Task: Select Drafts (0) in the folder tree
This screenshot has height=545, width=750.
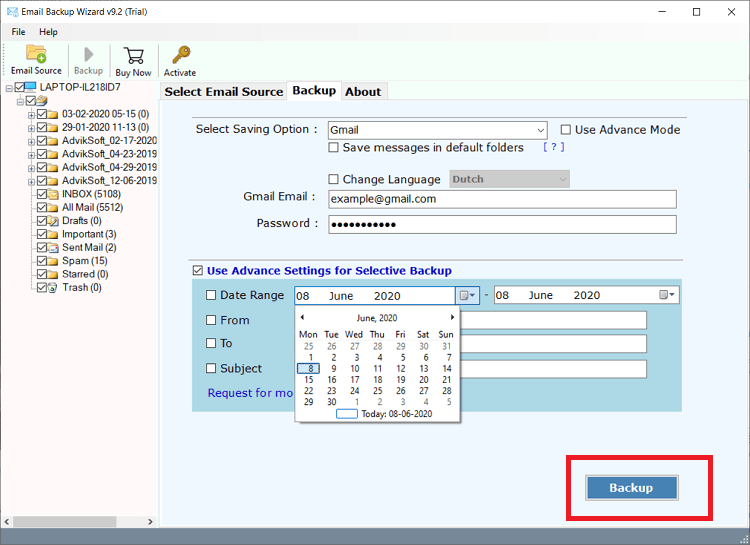Action: 82,221
